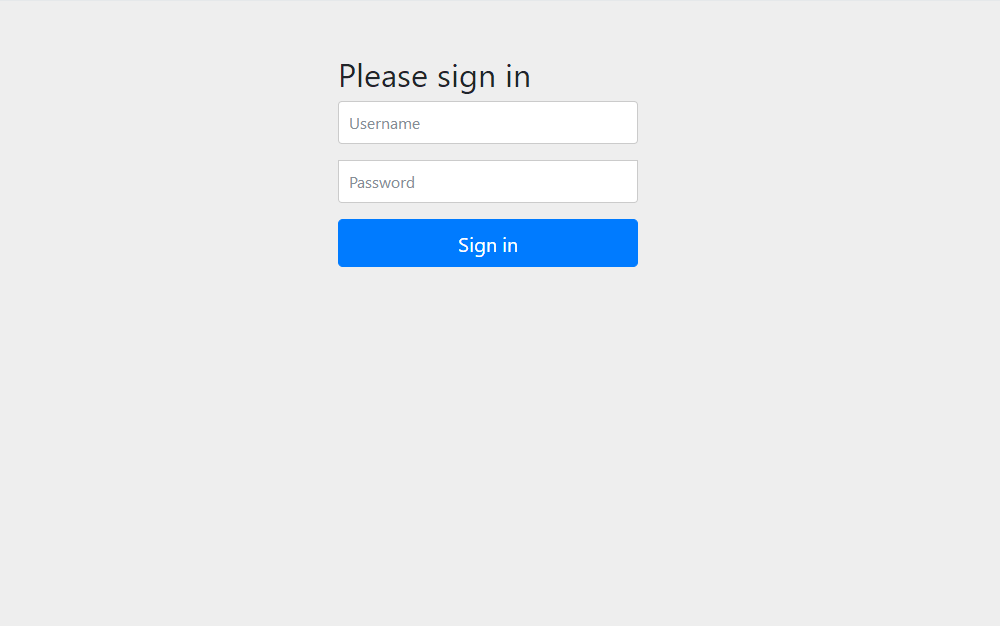Select the second login form field
Screen dimensions: 1000x626
pyautogui.click(x=488, y=182)
